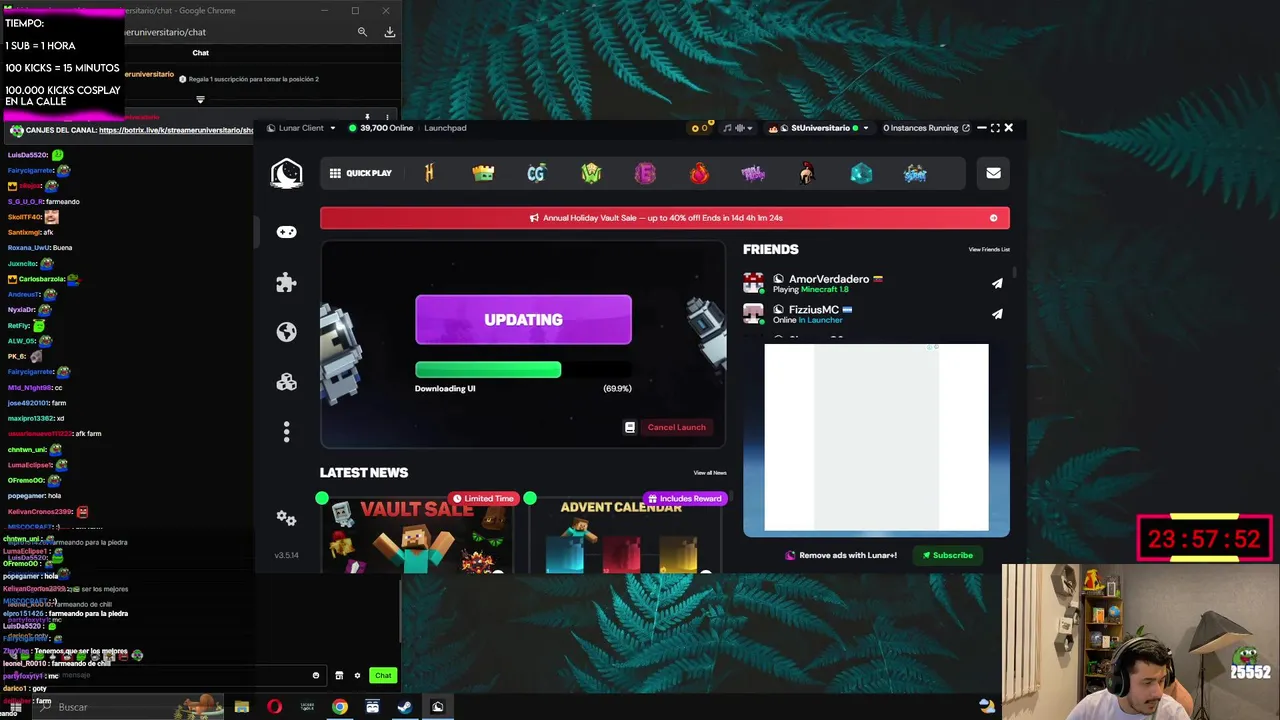This screenshot has width=1280, height=720.
Task: Launch the Hypixel server quick play icon
Action: [429, 173]
